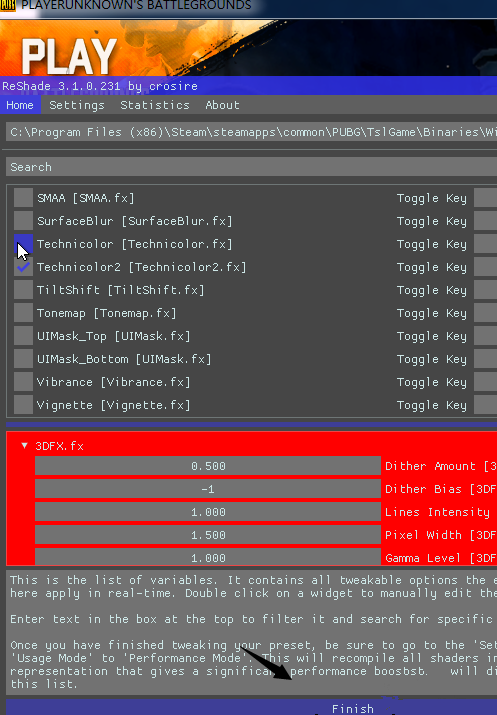This screenshot has height=715, width=497.
Task: Enable the Vibrance effect checkbox
Action: (x=23, y=382)
